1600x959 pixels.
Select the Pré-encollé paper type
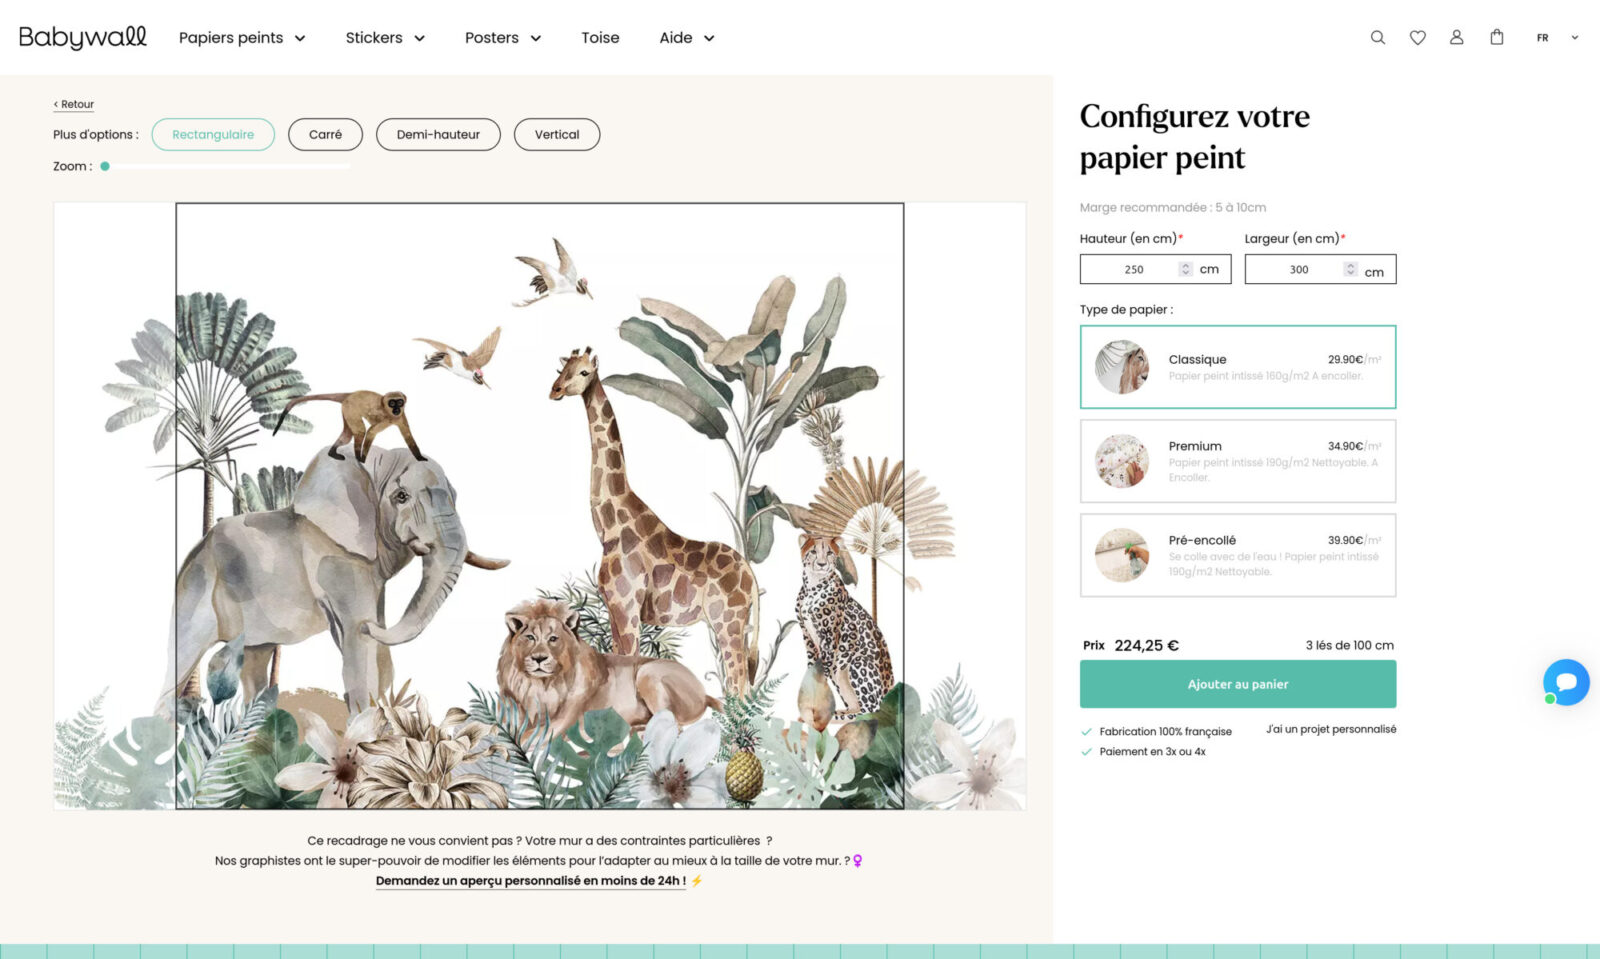pyautogui.click(x=1238, y=555)
